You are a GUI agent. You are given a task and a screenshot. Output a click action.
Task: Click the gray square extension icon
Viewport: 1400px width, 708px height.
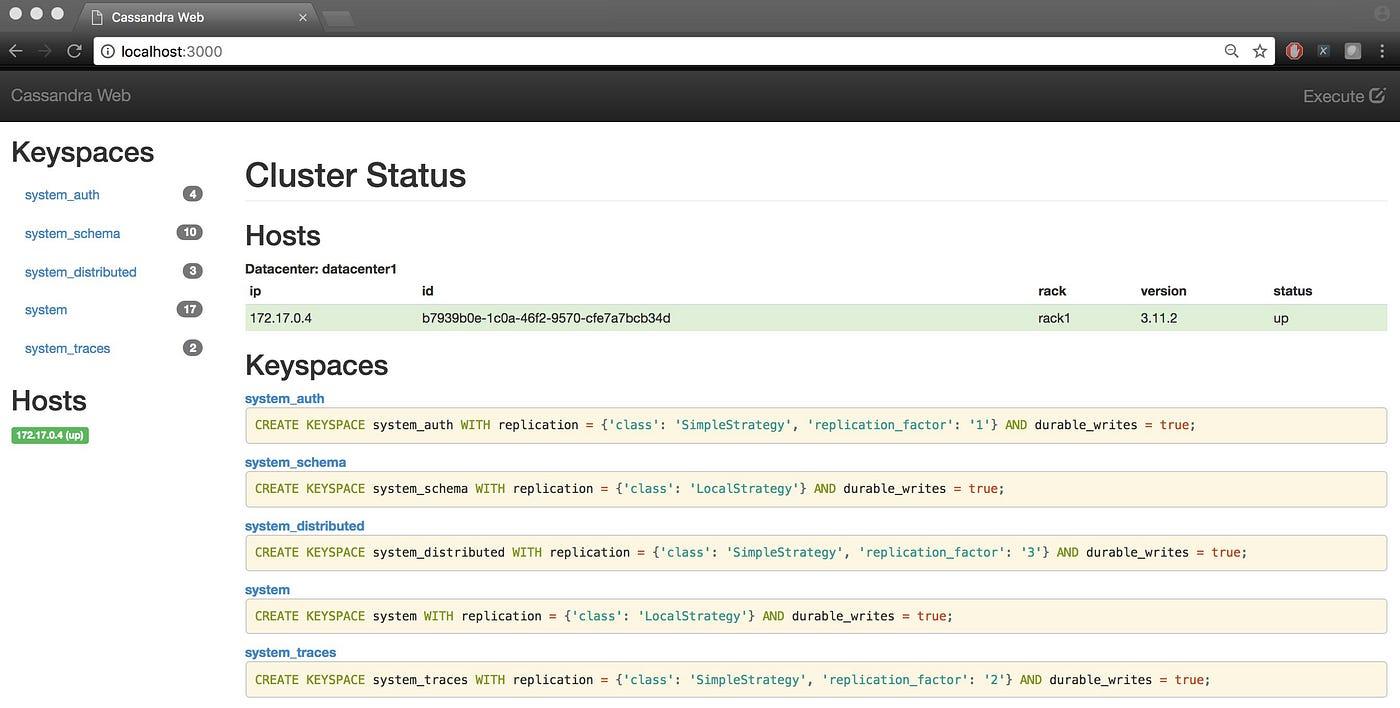click(x=1353, y=51)
